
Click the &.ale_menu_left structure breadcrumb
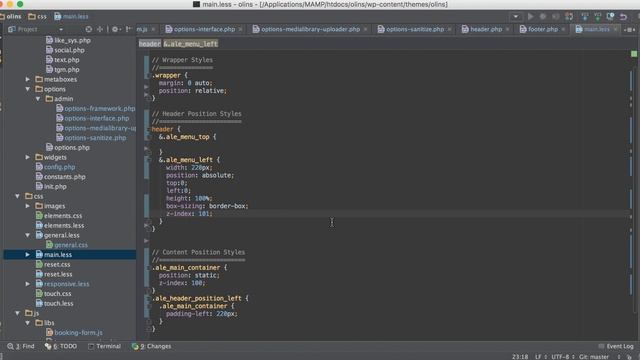(x=191, y=44)
